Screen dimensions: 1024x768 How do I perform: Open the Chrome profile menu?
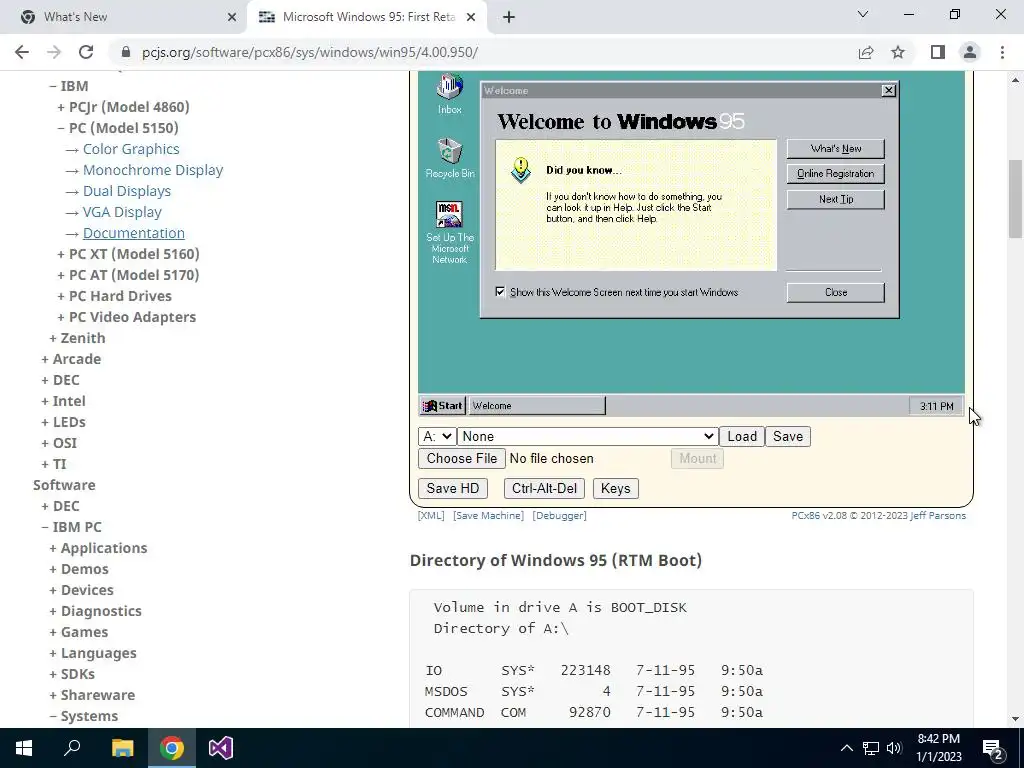970,52
